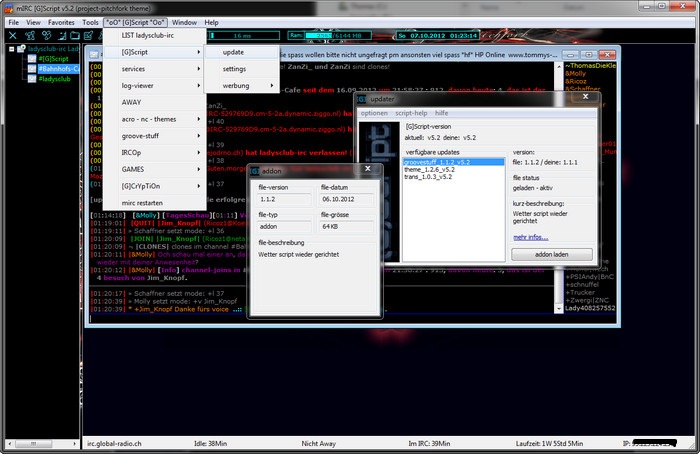The image size is (700, 454).
Task: Expand the GAMES submenu arrow
Action: click(199, 169)
